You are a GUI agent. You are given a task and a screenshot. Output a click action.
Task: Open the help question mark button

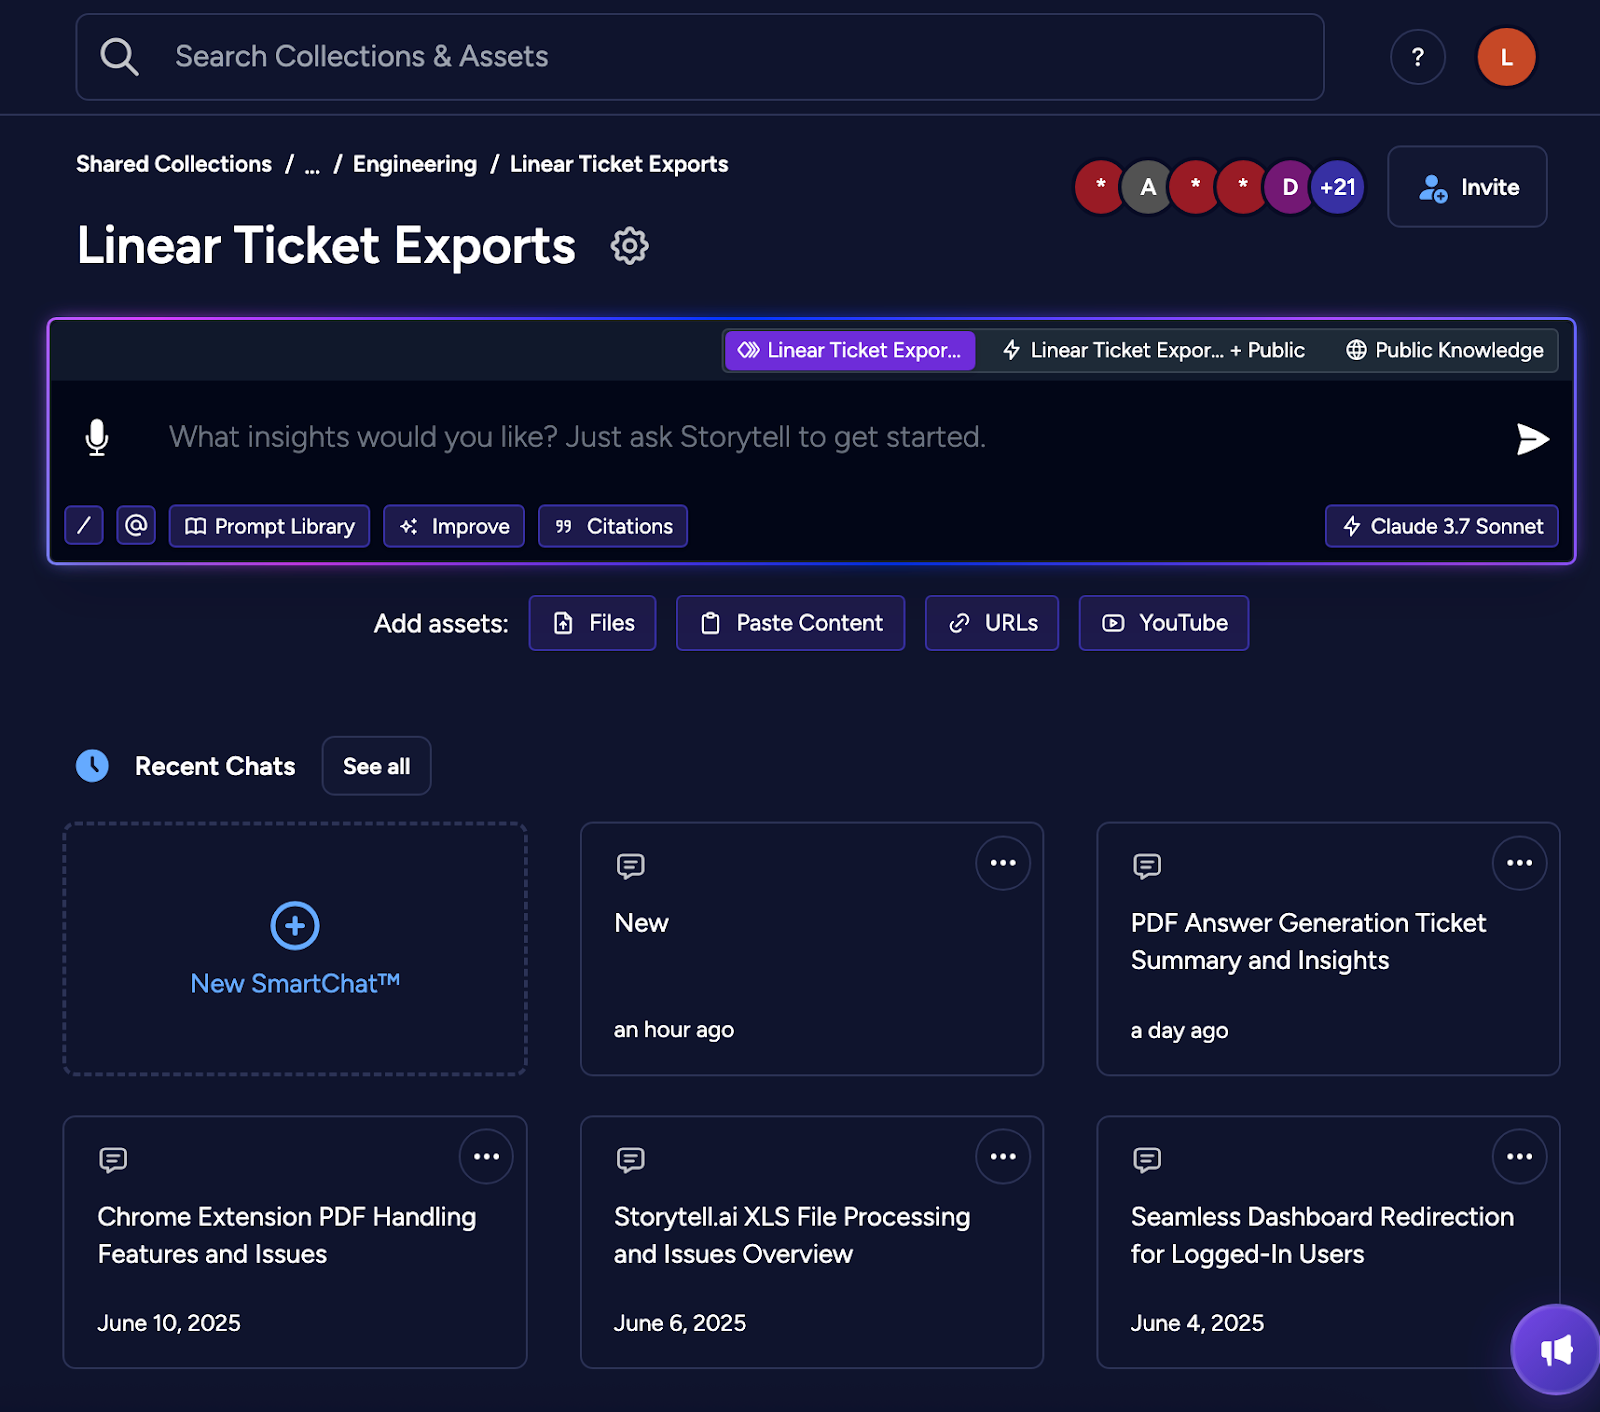1417,57
